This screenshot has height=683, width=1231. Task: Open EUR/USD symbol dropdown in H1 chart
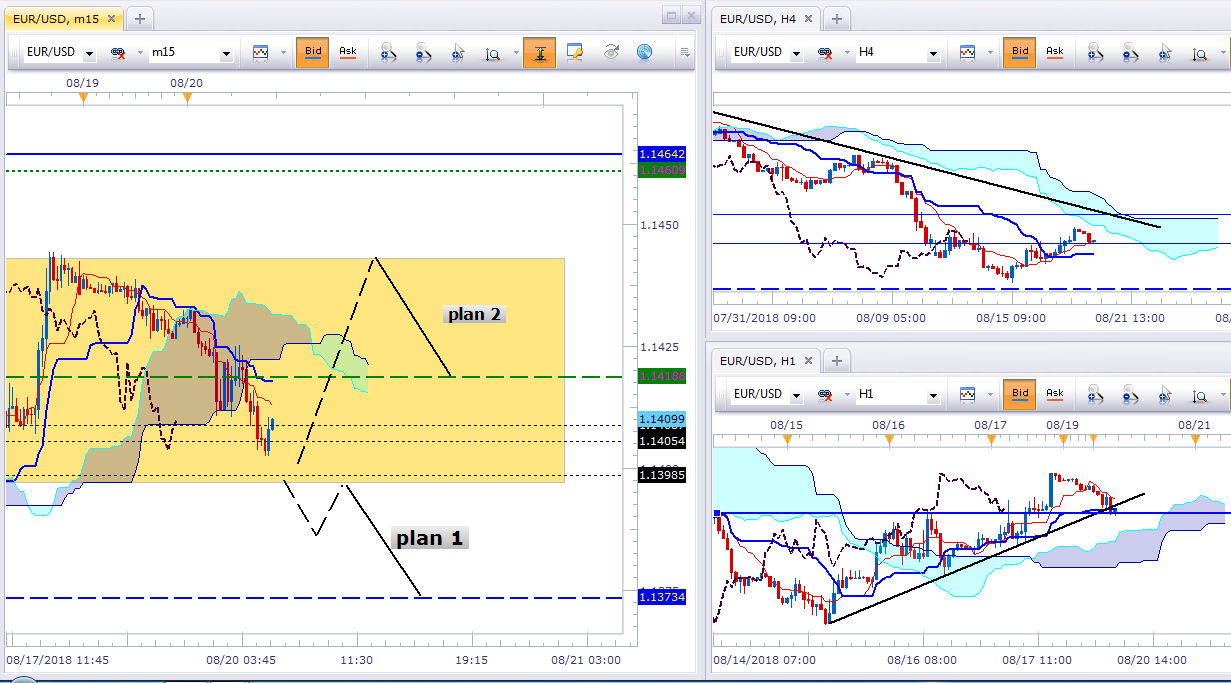coord(797,396)
